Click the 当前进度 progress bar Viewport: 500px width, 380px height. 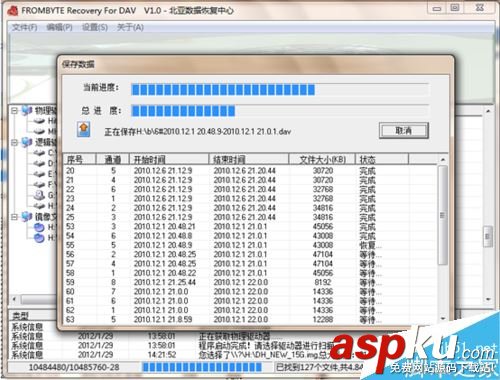click(280, 89)
